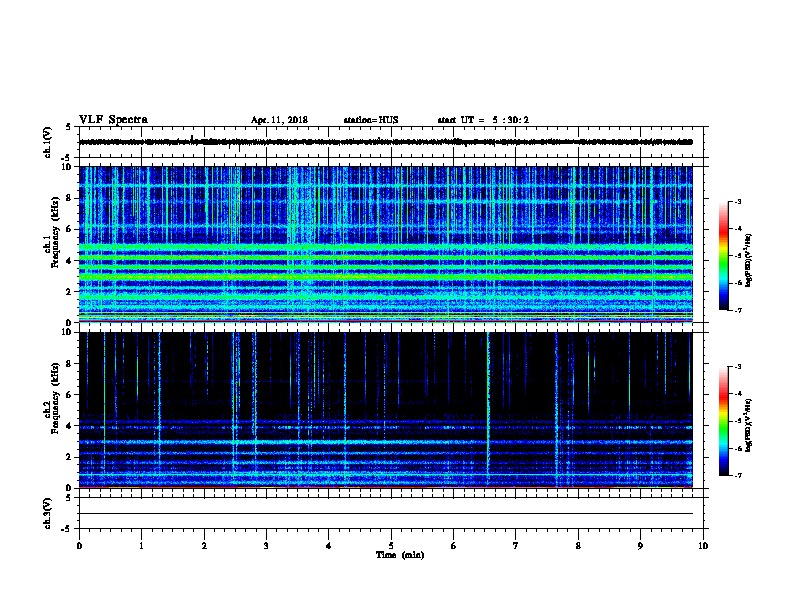Viewport: 792px width, 612px height.
Task: Click the "start UT = 5:30:2" header text
Action: pyautogui.click(x=483, y=120)
